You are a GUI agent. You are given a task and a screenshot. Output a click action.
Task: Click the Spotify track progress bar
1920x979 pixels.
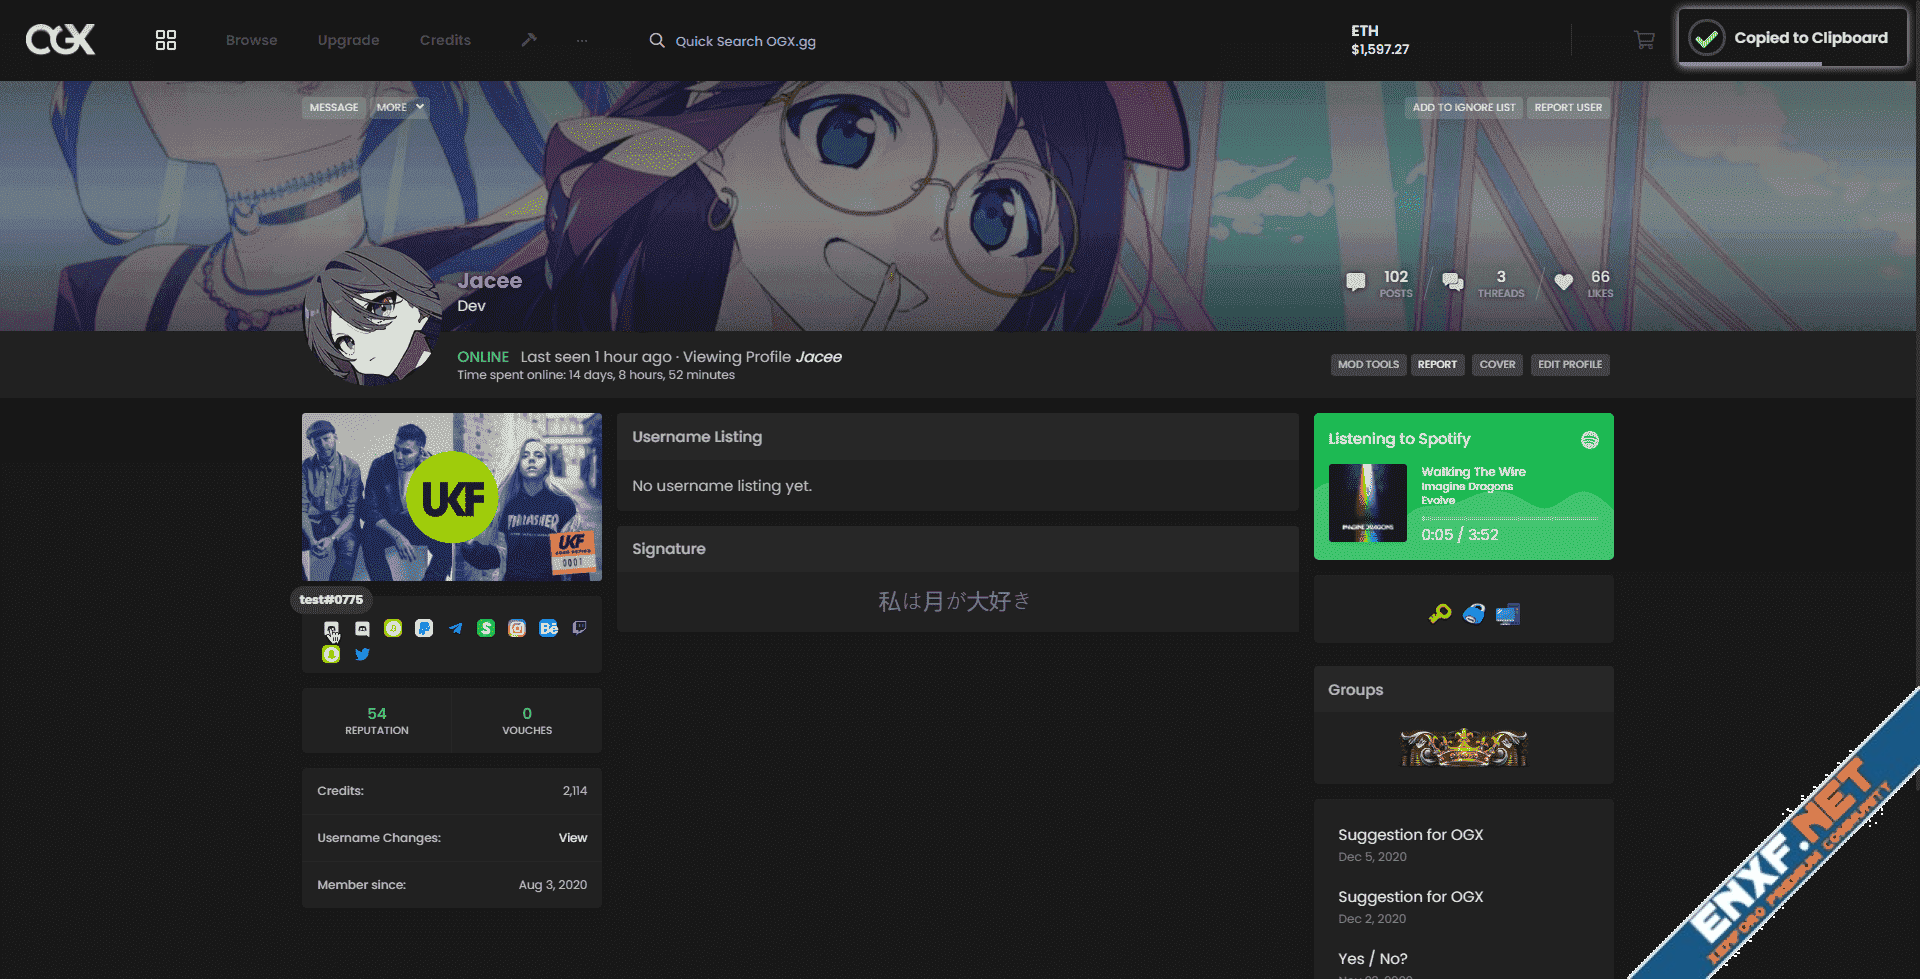click(1509, 519)
